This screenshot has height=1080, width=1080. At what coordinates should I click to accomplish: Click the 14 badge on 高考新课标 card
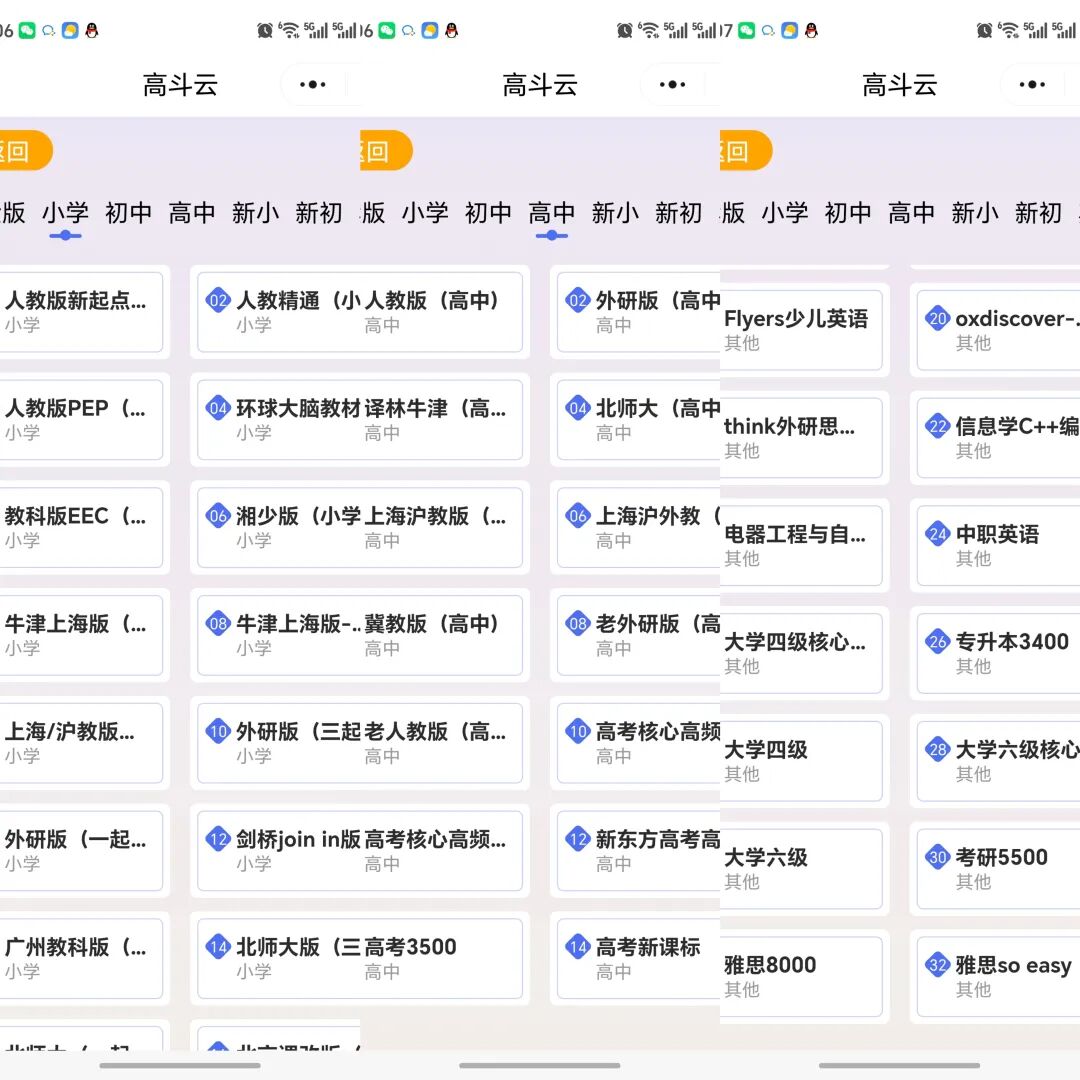point(579,947)
